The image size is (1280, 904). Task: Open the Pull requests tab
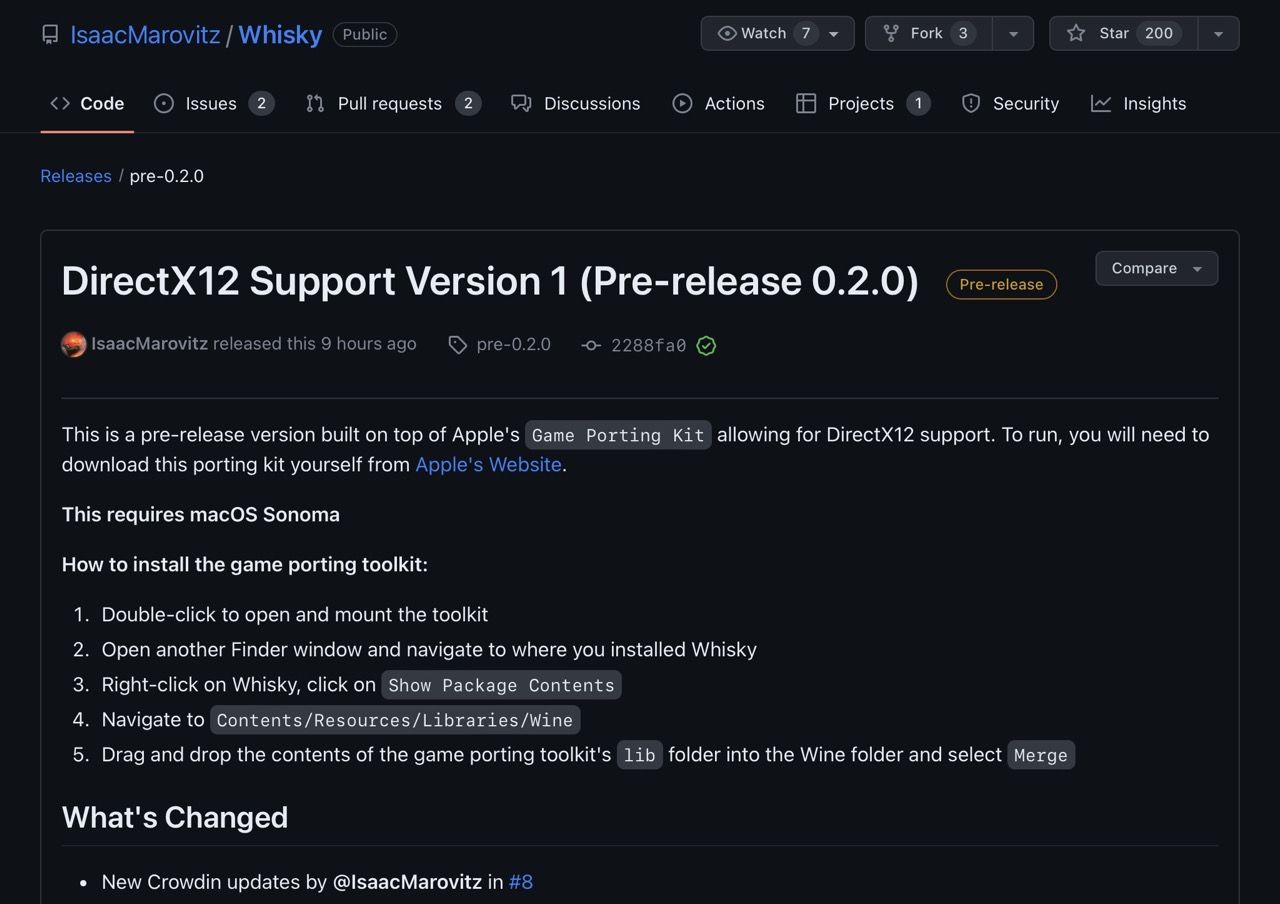tap(392, 103)
